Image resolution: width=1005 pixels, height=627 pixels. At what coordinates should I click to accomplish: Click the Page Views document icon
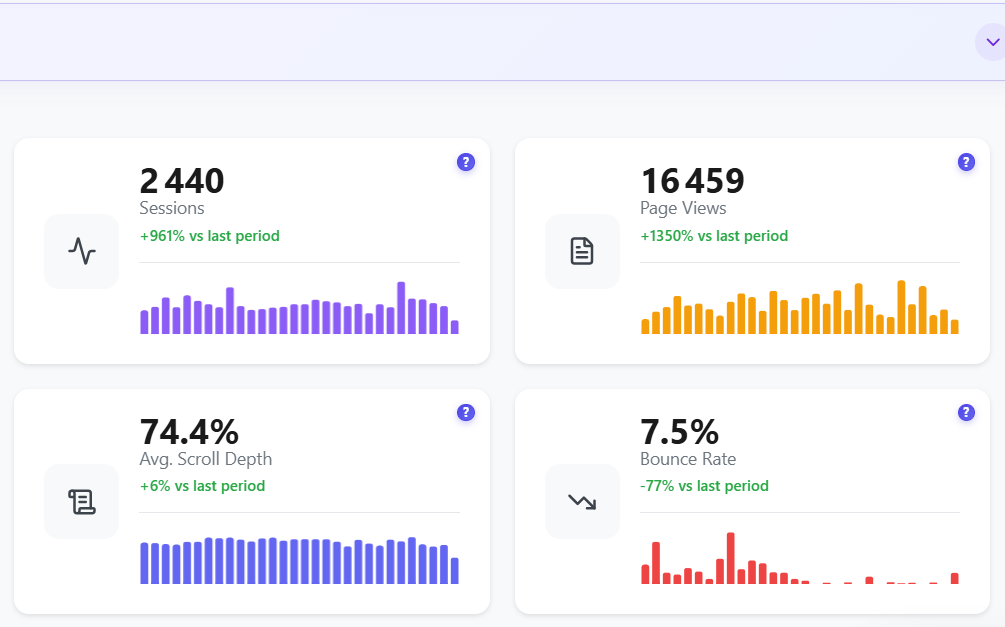click(582, 251)
